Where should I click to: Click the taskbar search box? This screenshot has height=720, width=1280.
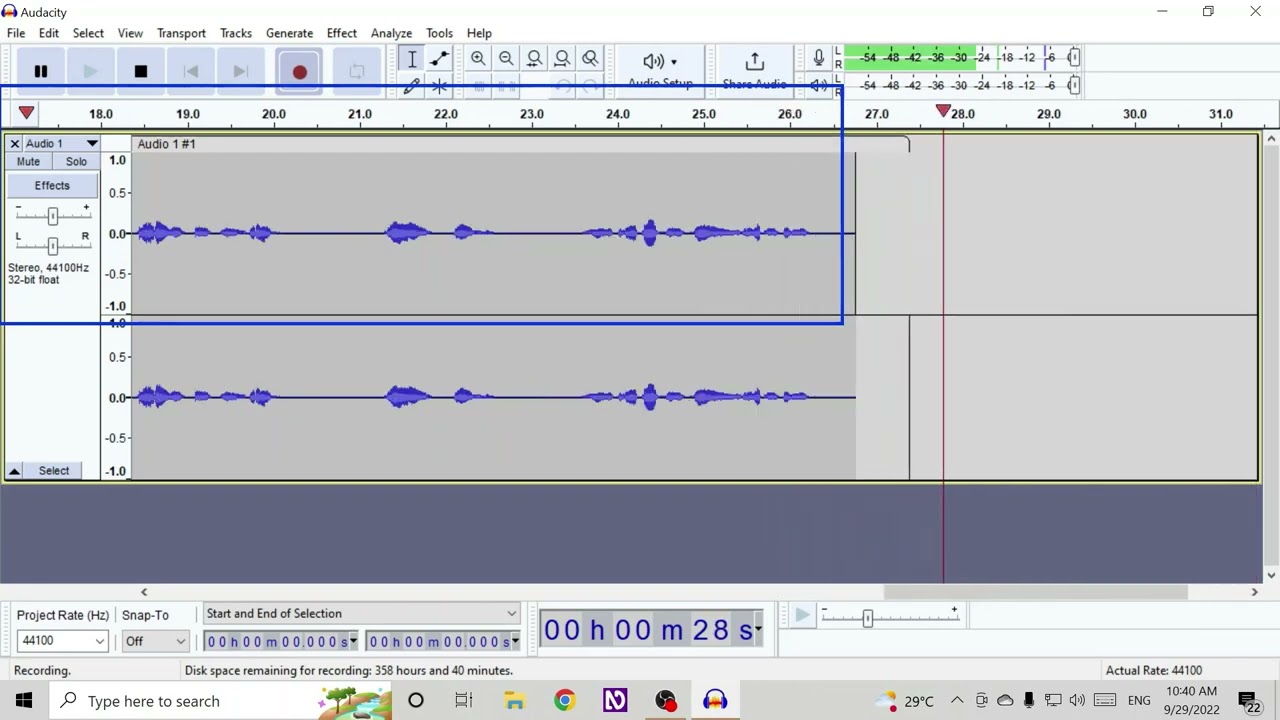point(220,701)
